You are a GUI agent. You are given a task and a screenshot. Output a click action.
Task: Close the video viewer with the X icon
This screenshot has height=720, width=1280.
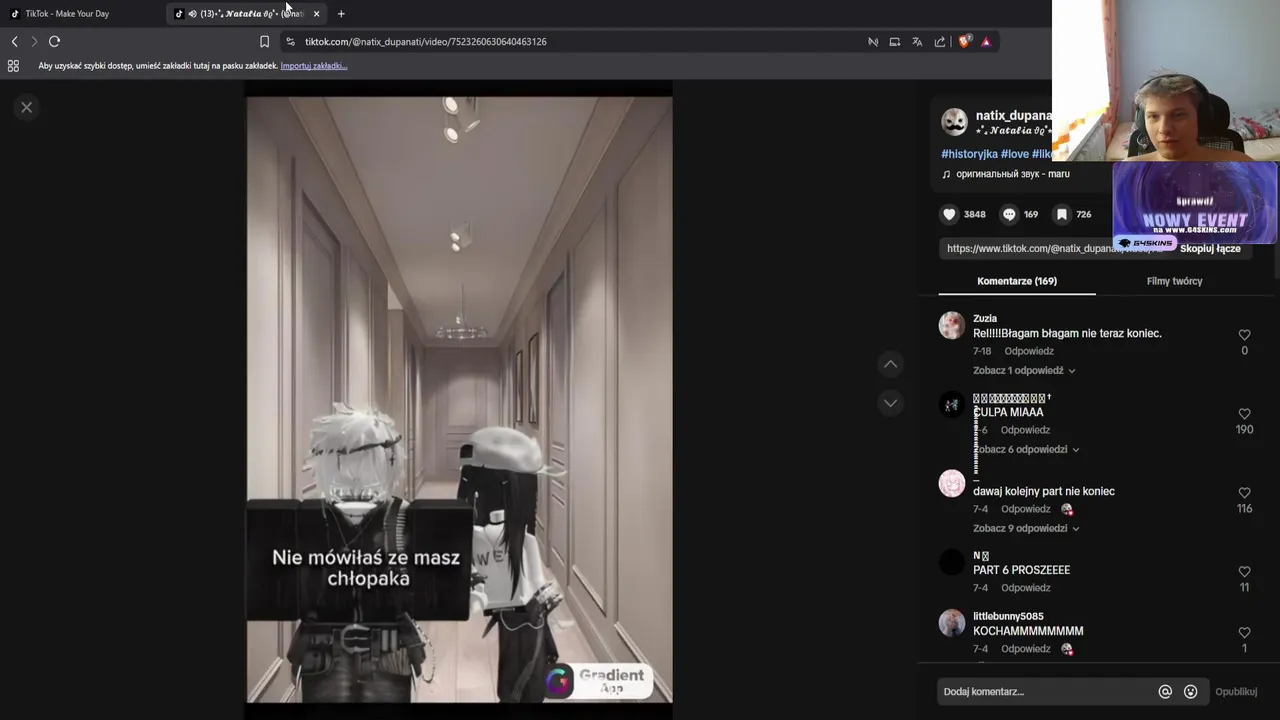pyautogui.click(x=27, y=107)
